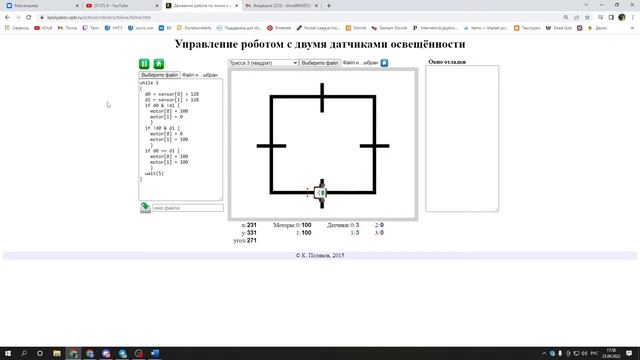Pause the robot program with green pause button

pyautogui.click(x=144, y=64)
